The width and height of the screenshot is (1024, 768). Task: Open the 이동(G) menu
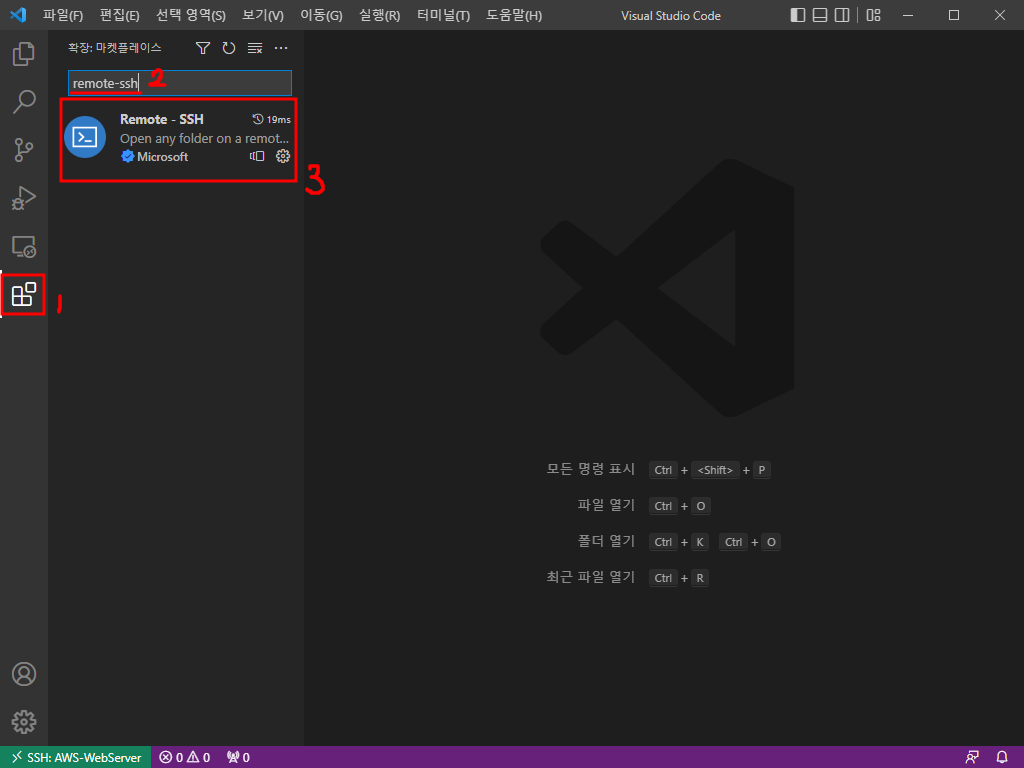tap(321, 15)
